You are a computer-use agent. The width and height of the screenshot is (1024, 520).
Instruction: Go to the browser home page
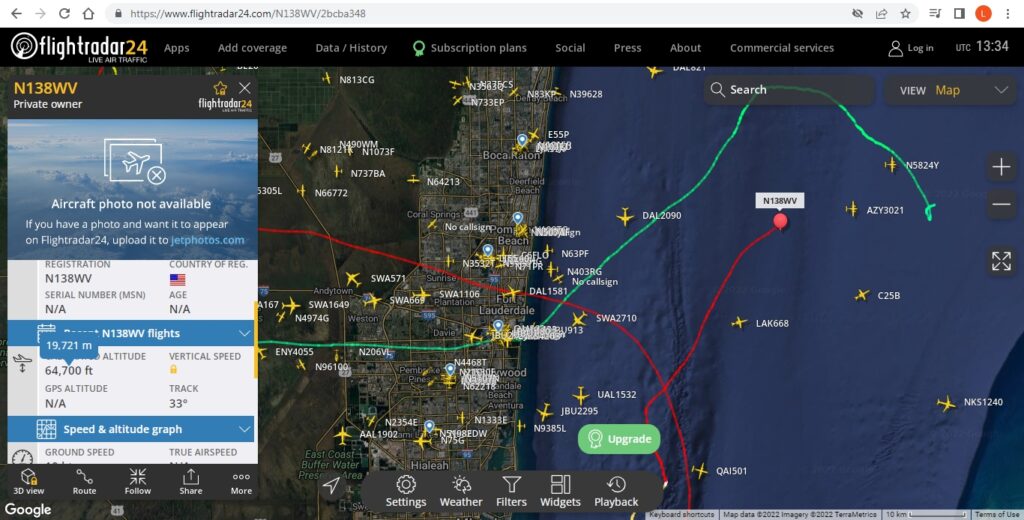point(88,13)
